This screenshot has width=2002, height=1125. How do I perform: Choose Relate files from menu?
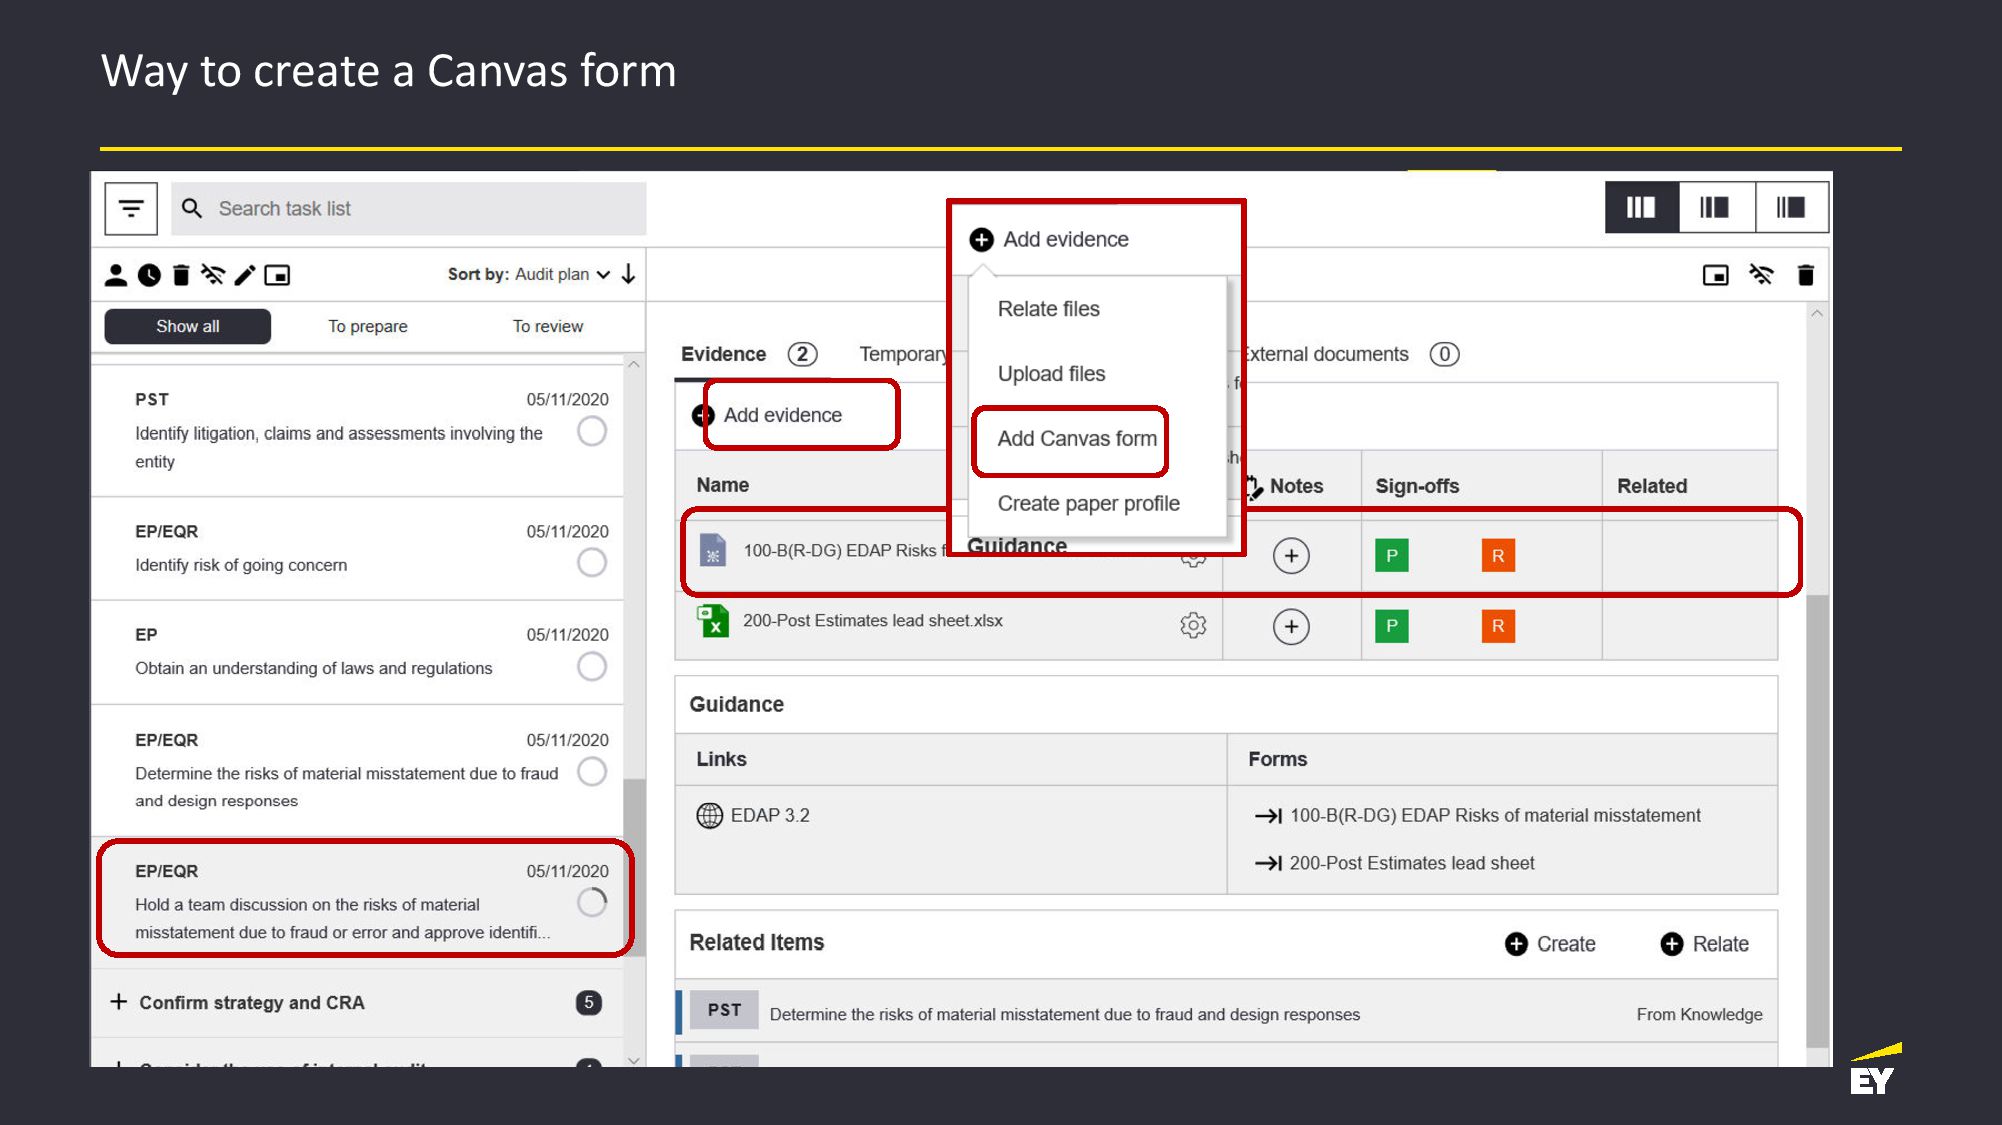pos(1049,309)
